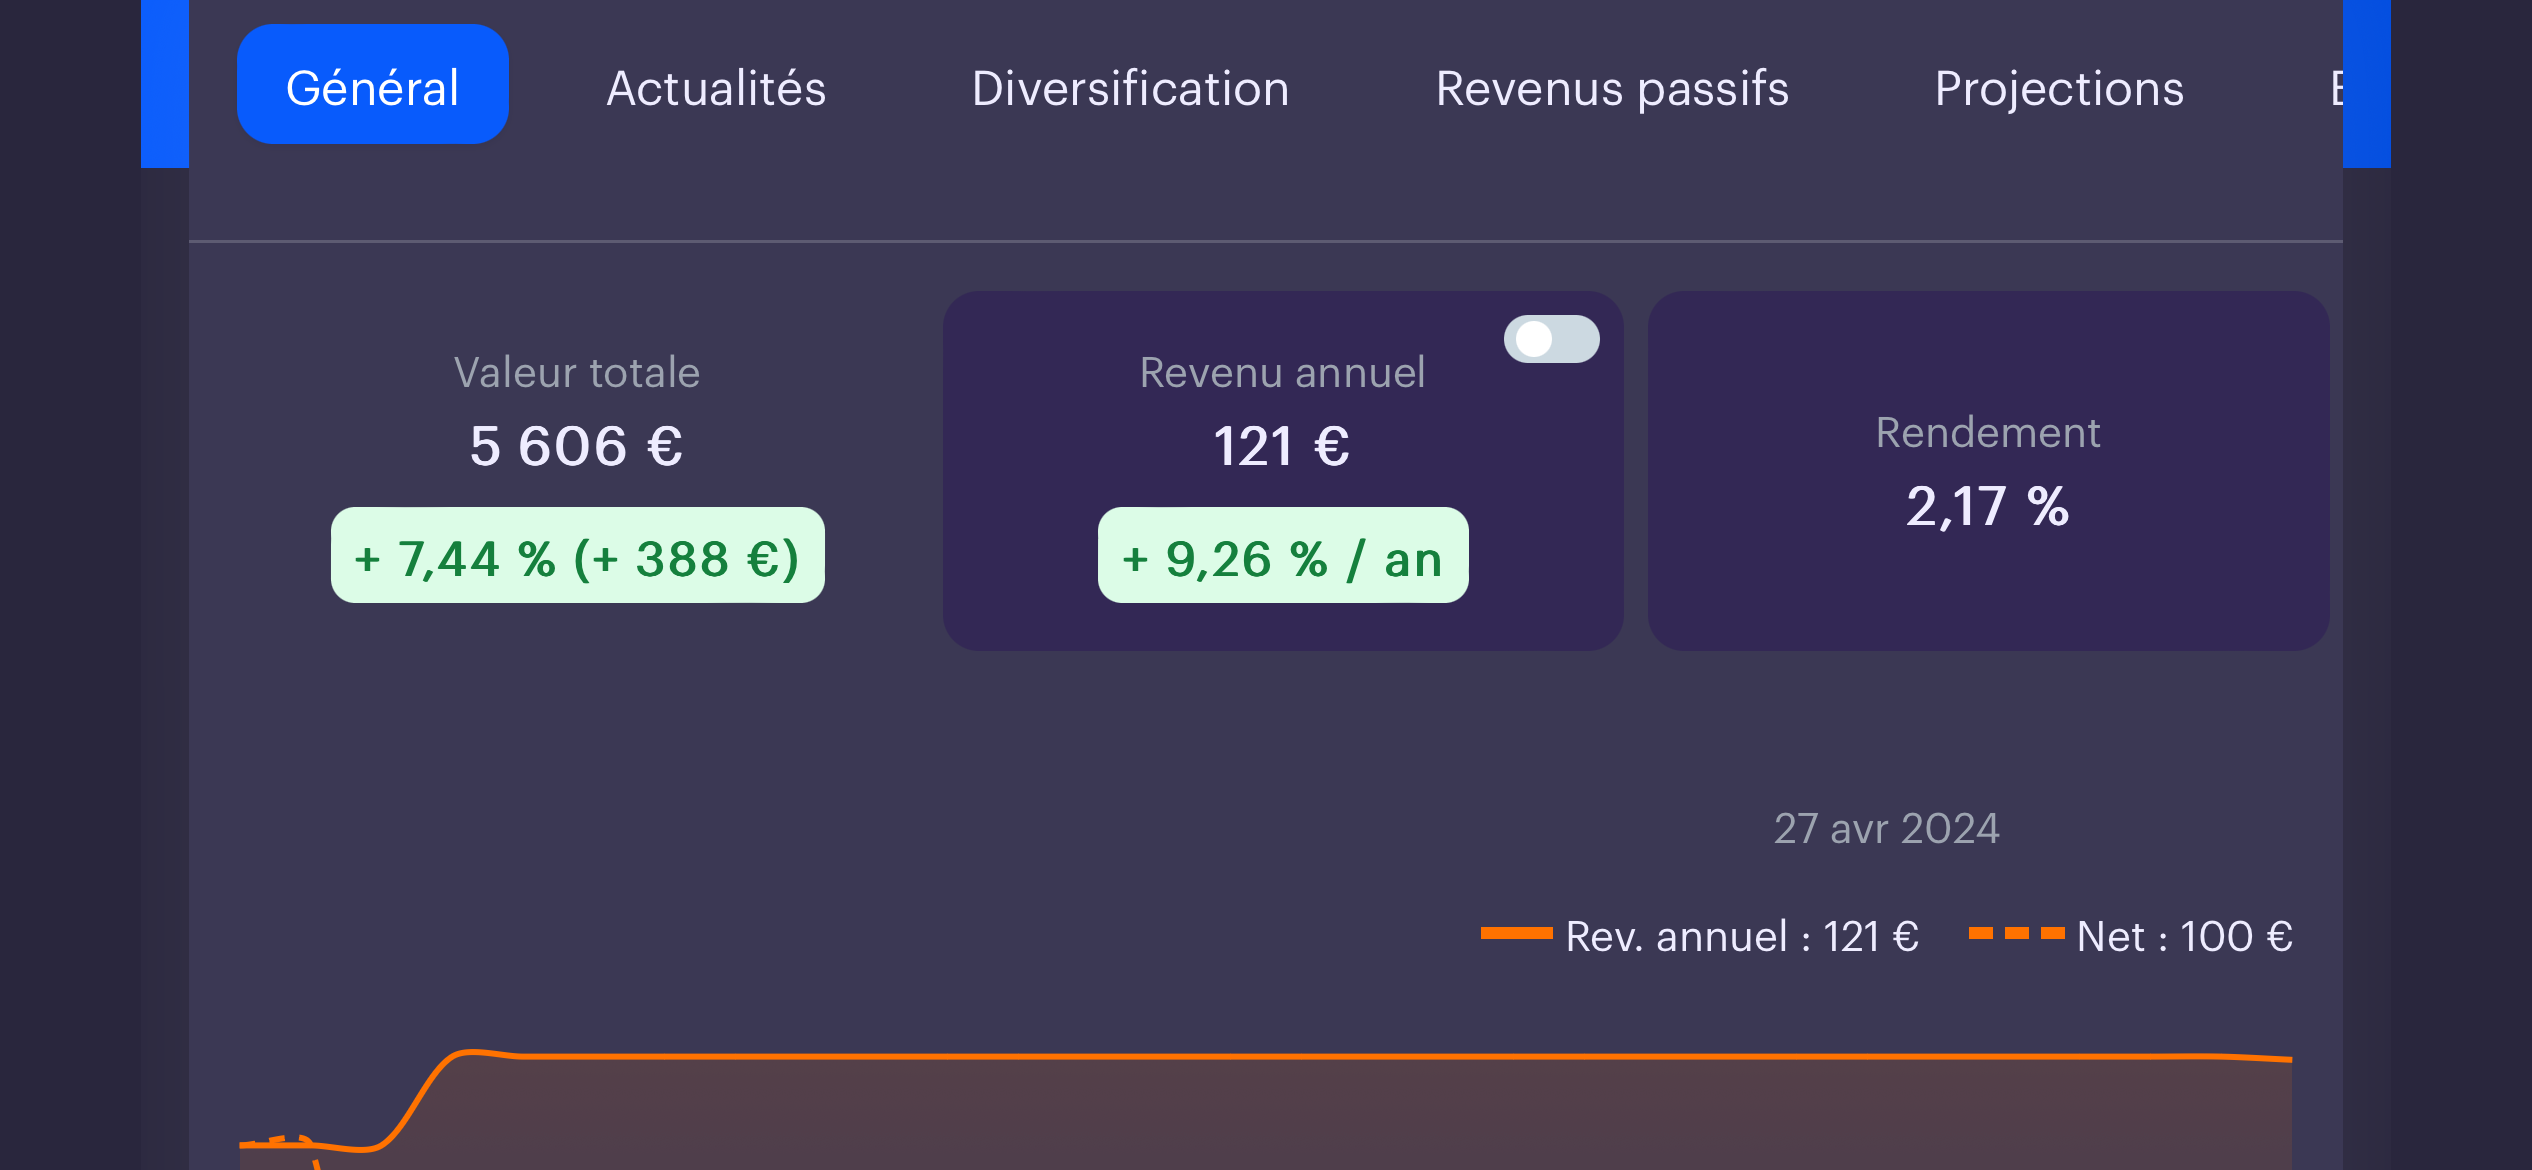
Task: Click dashed orange Net legend icon
Action: pyautogui.click(x=2016, y=933)
